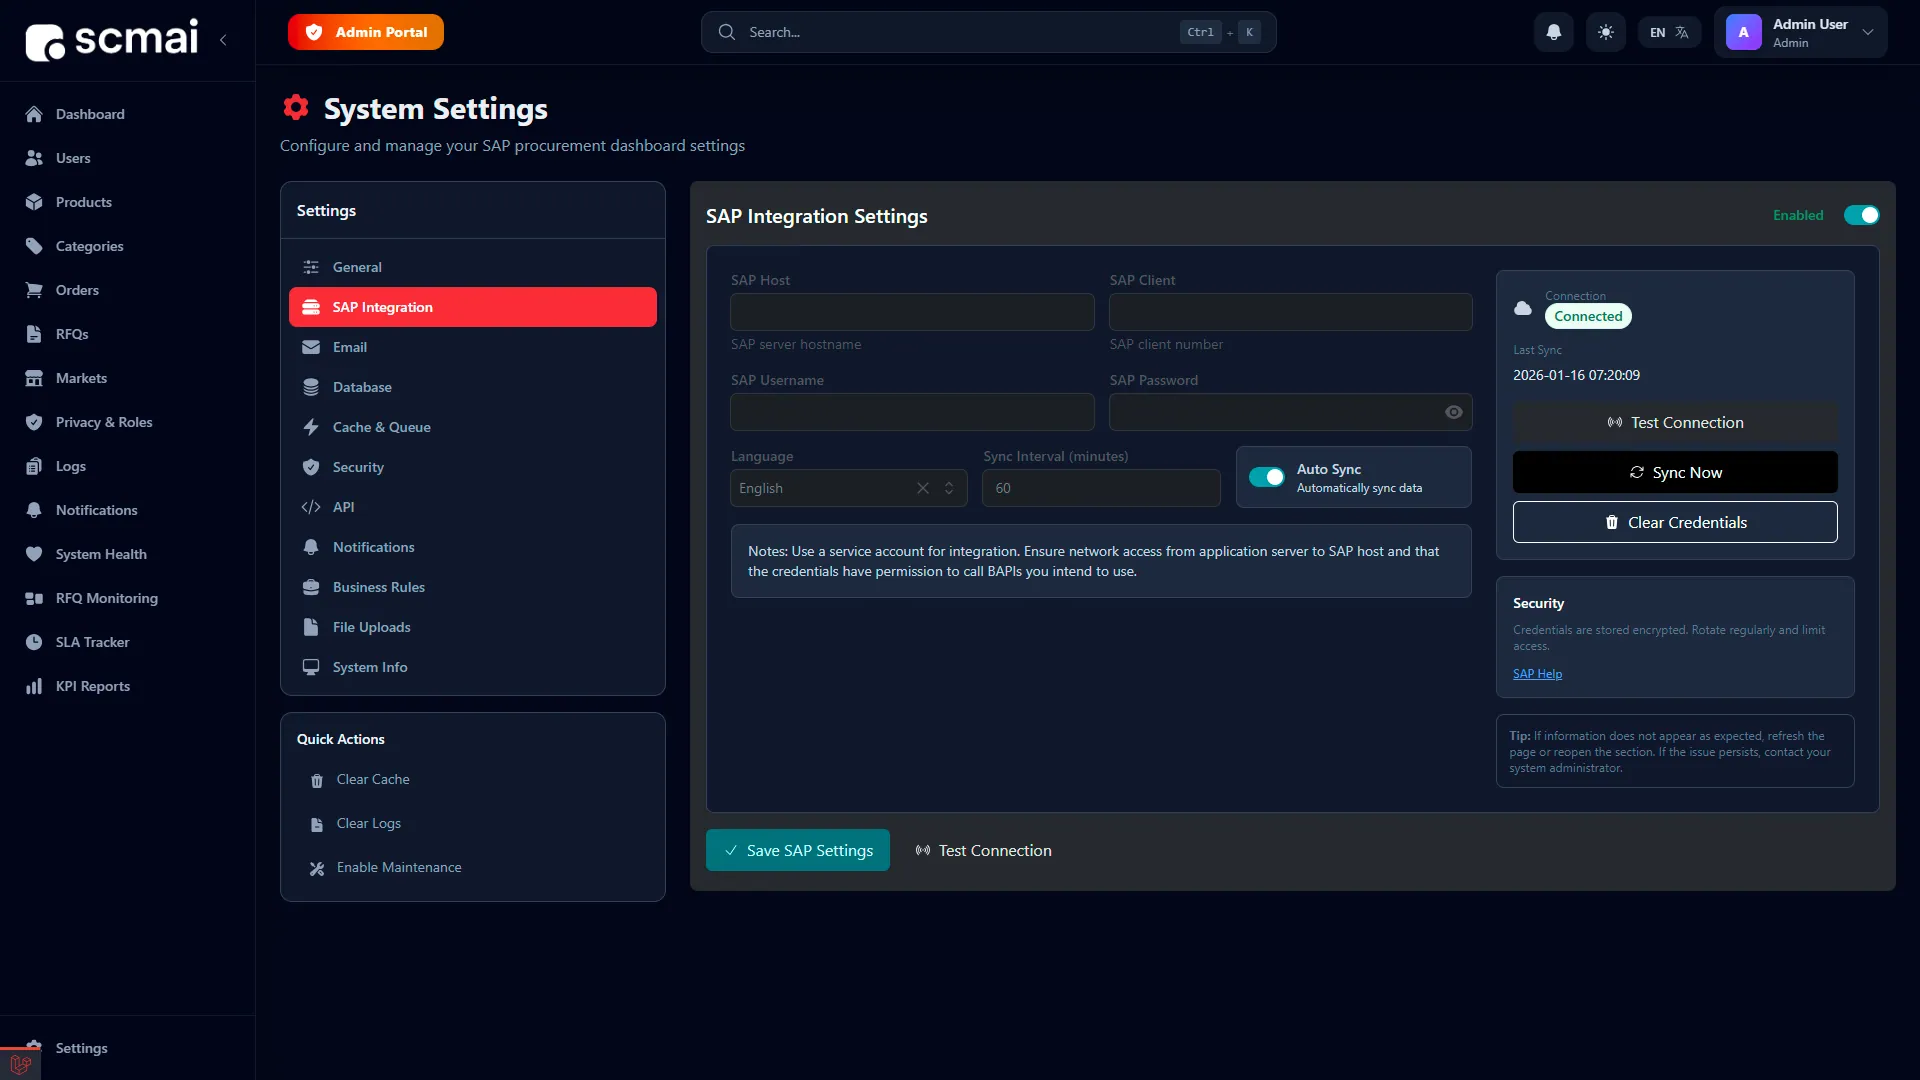Click Test Connection in the connection card
The image size is (1920, 1080).
tap(1675, 422)
